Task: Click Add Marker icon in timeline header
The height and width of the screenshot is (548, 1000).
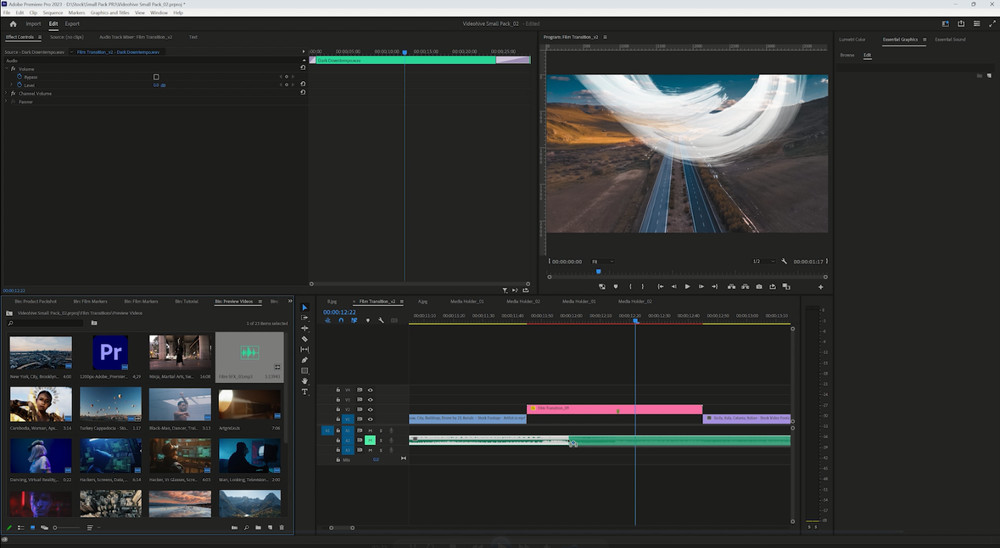Action: 367,320
